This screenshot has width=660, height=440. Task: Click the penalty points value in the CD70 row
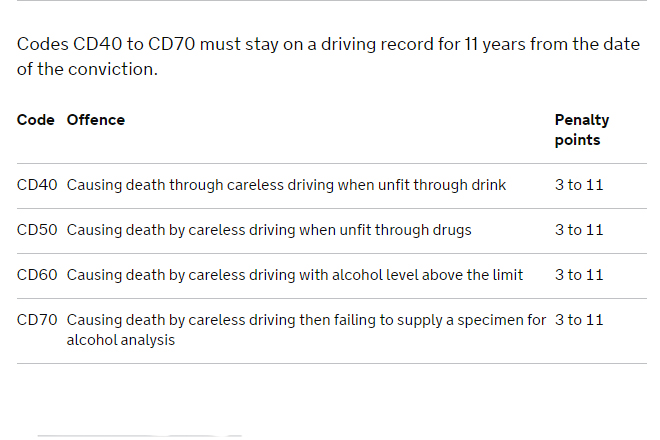[579, 320]
